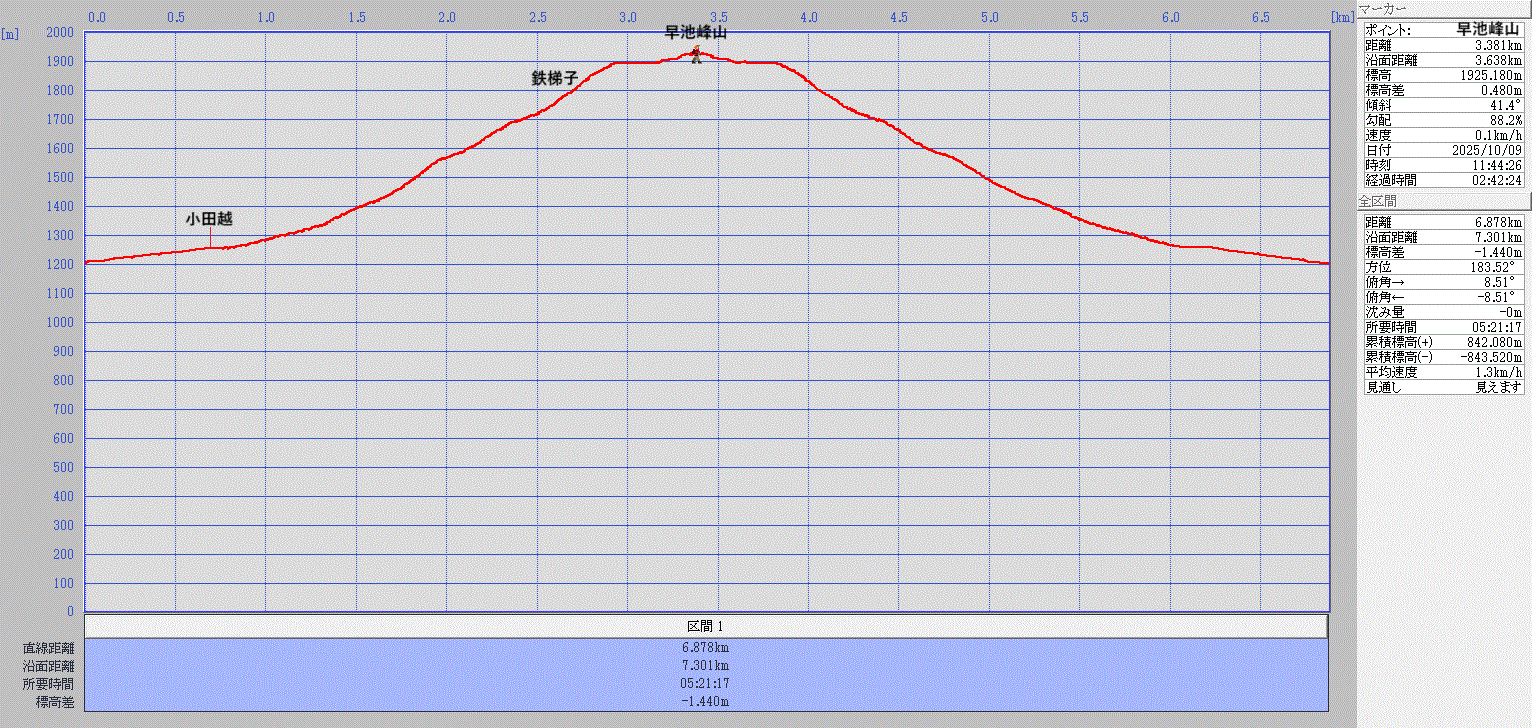Click the 早池峰山 summit label on graph
This screenshot has width=1532, height=728.
coord(695,32)
